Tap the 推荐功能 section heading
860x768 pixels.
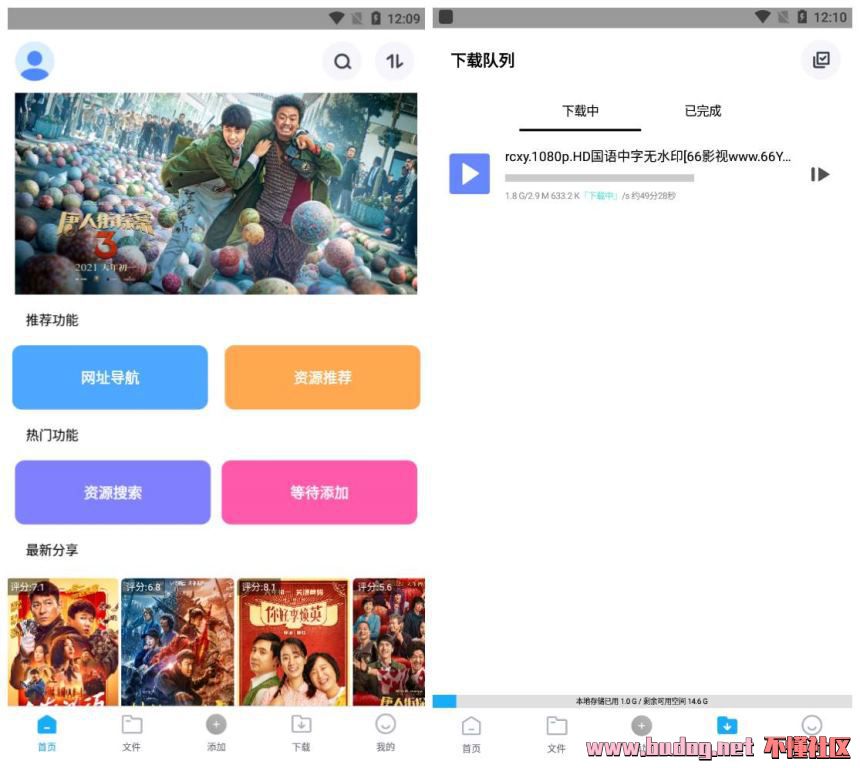pos(52,320)
